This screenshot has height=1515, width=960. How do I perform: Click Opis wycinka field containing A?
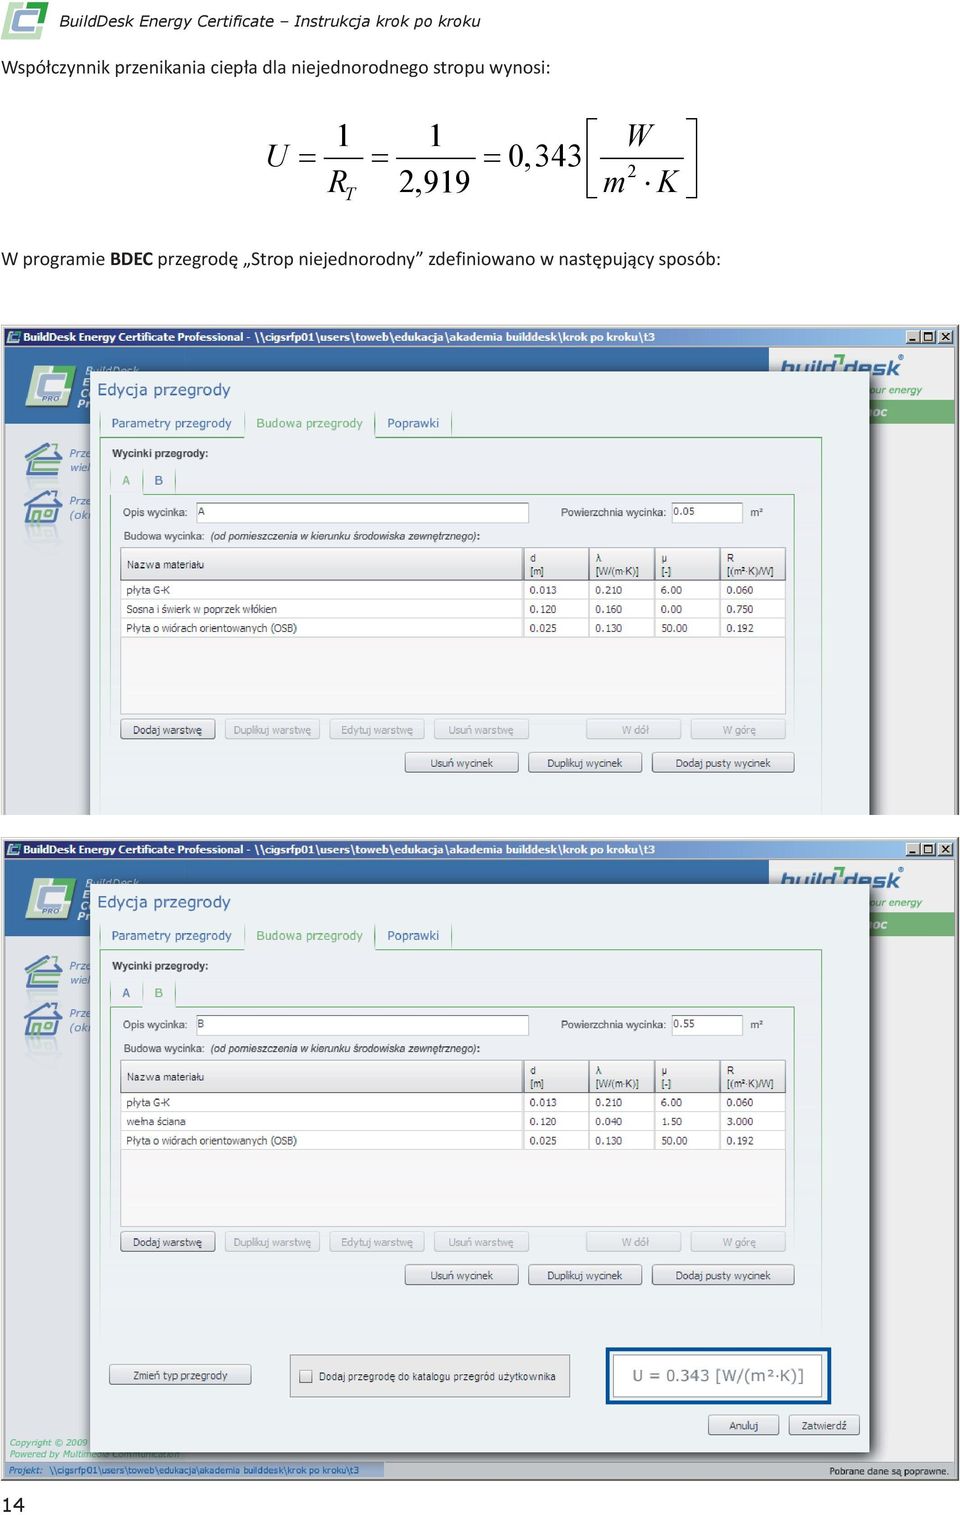point(362,512)
